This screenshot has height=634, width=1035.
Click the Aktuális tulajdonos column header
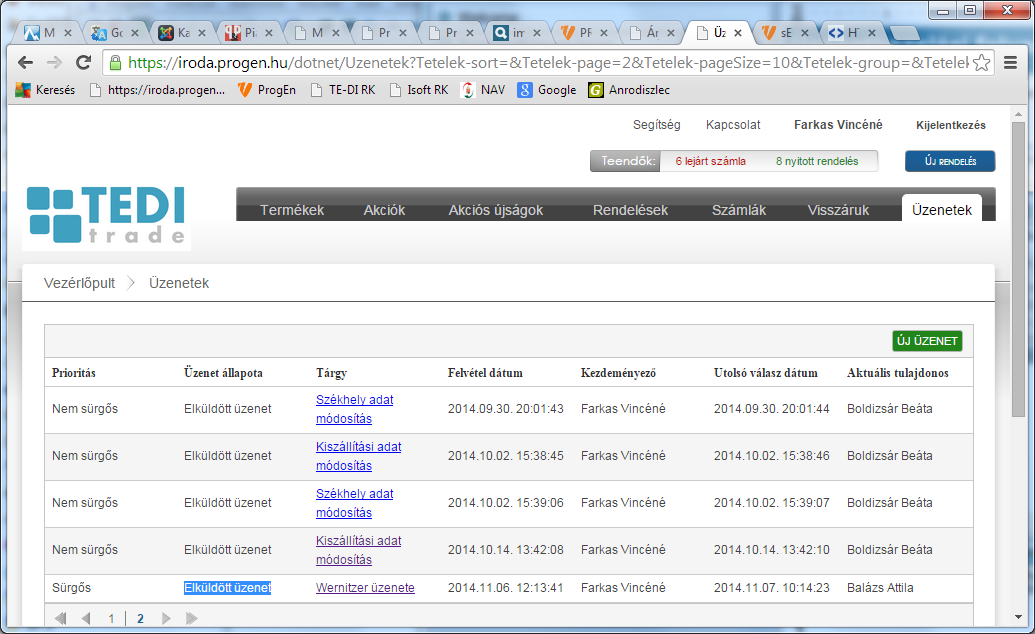point(898,373)
